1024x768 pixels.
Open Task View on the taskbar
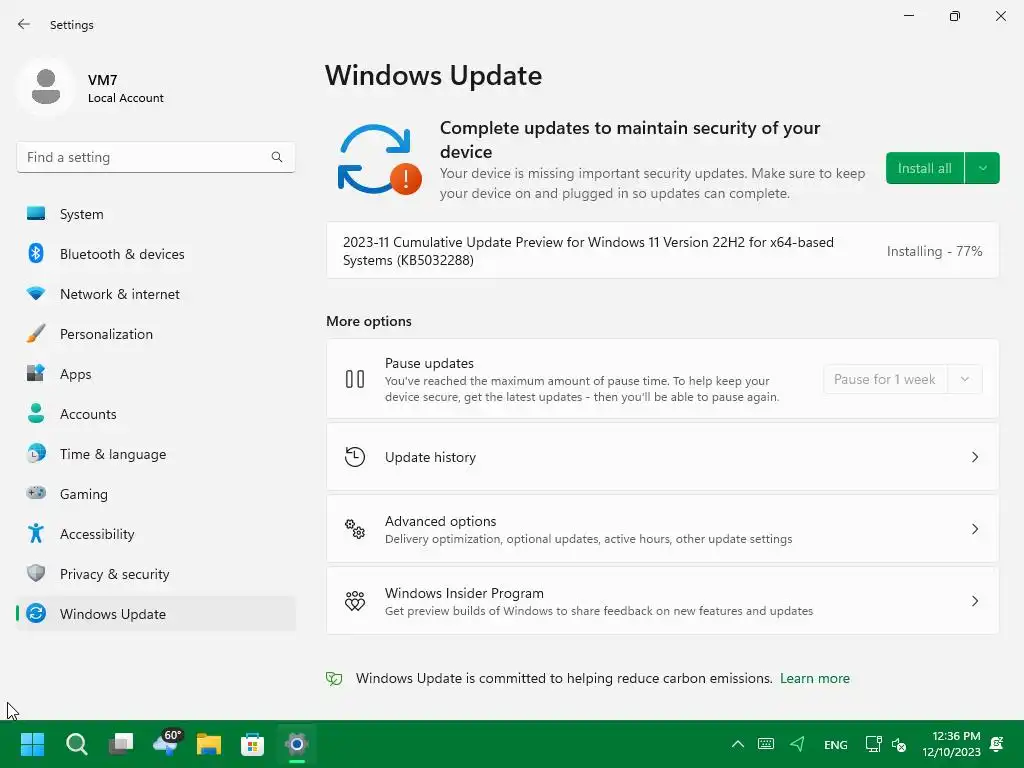121,744
